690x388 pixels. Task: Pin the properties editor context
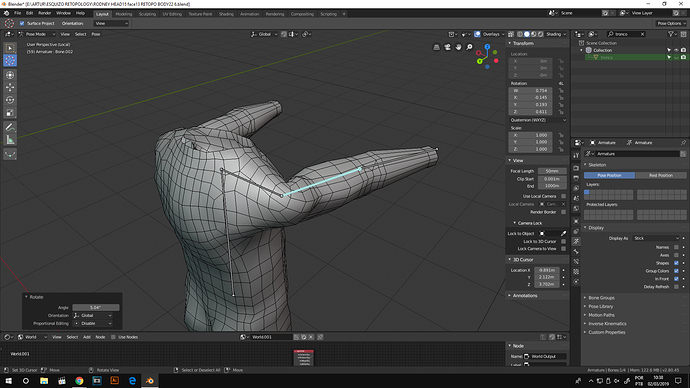(x=683, y=143)
